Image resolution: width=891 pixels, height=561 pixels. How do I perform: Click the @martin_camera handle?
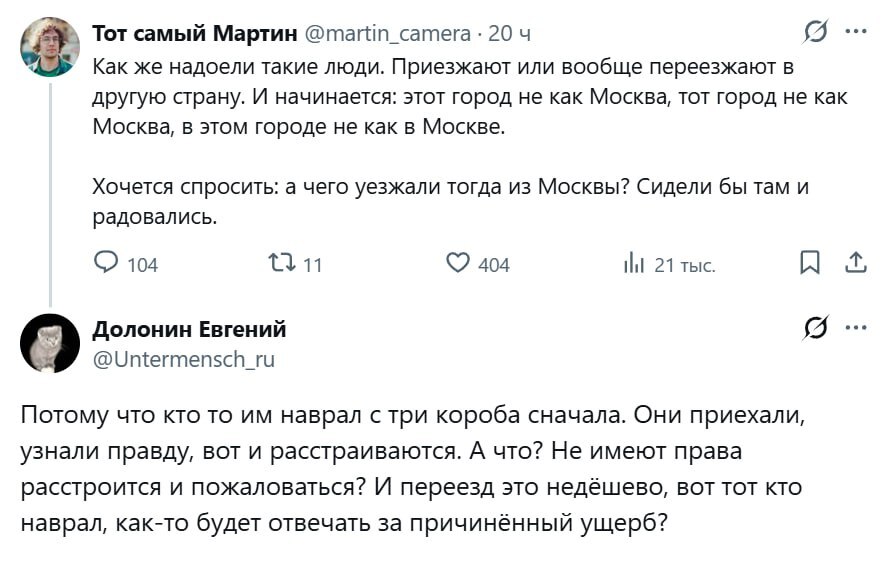[386, 34]
